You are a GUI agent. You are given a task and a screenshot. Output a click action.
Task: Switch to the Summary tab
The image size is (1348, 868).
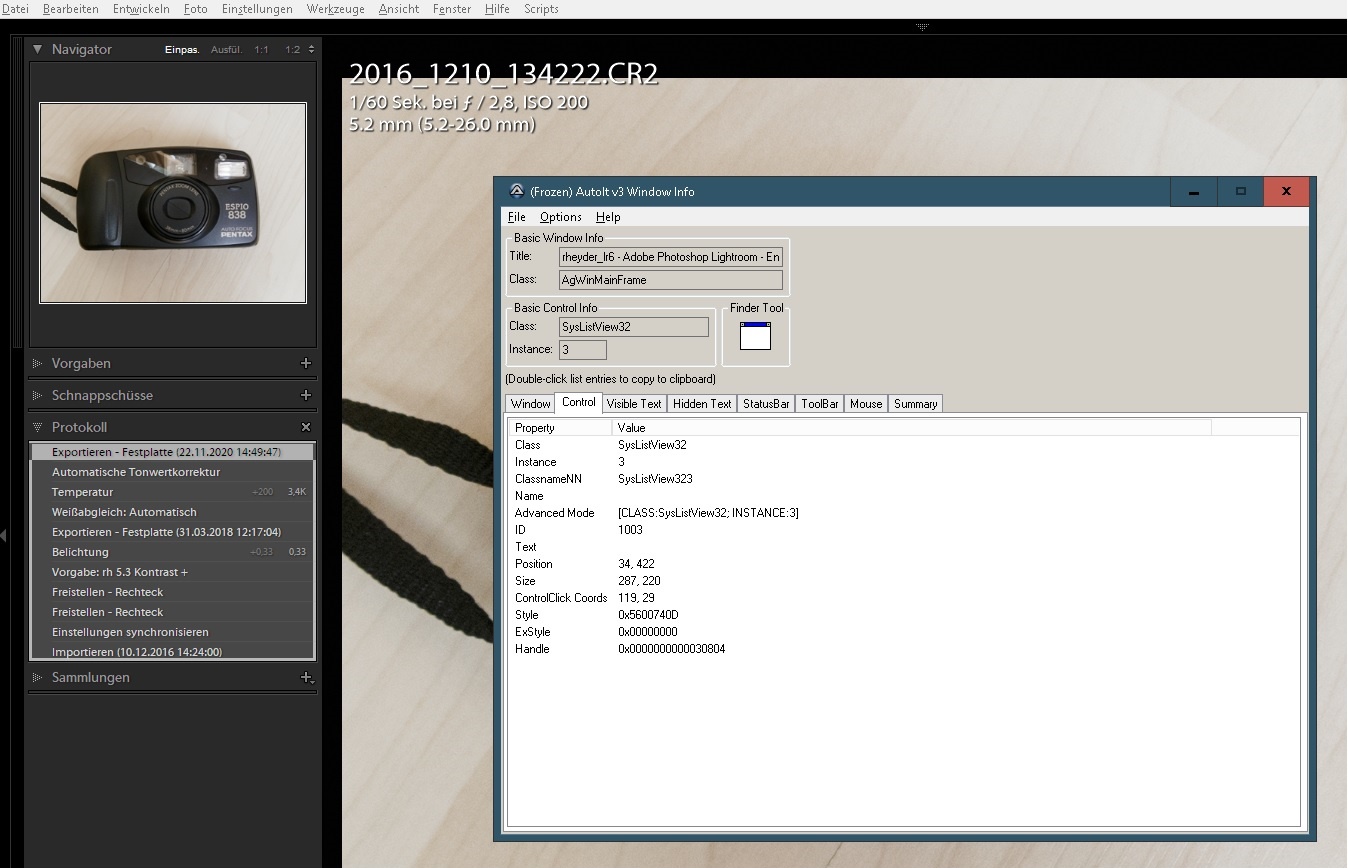tap(915, 404)
